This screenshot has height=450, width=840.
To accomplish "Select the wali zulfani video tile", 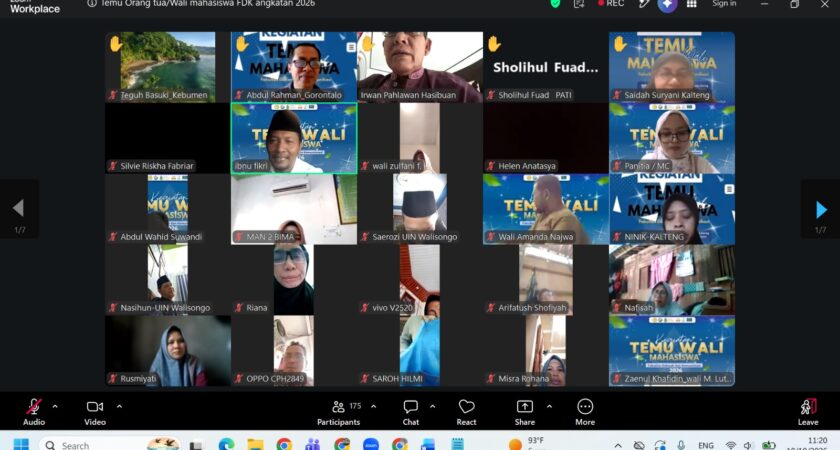I will coord(420,138).
